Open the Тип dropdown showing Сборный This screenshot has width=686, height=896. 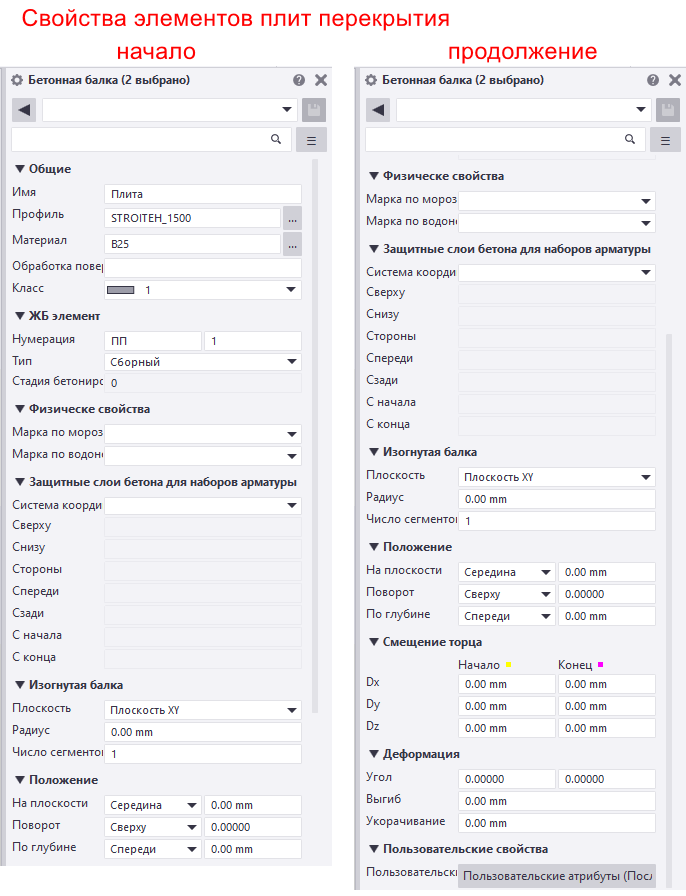click(x=203, y=362)
